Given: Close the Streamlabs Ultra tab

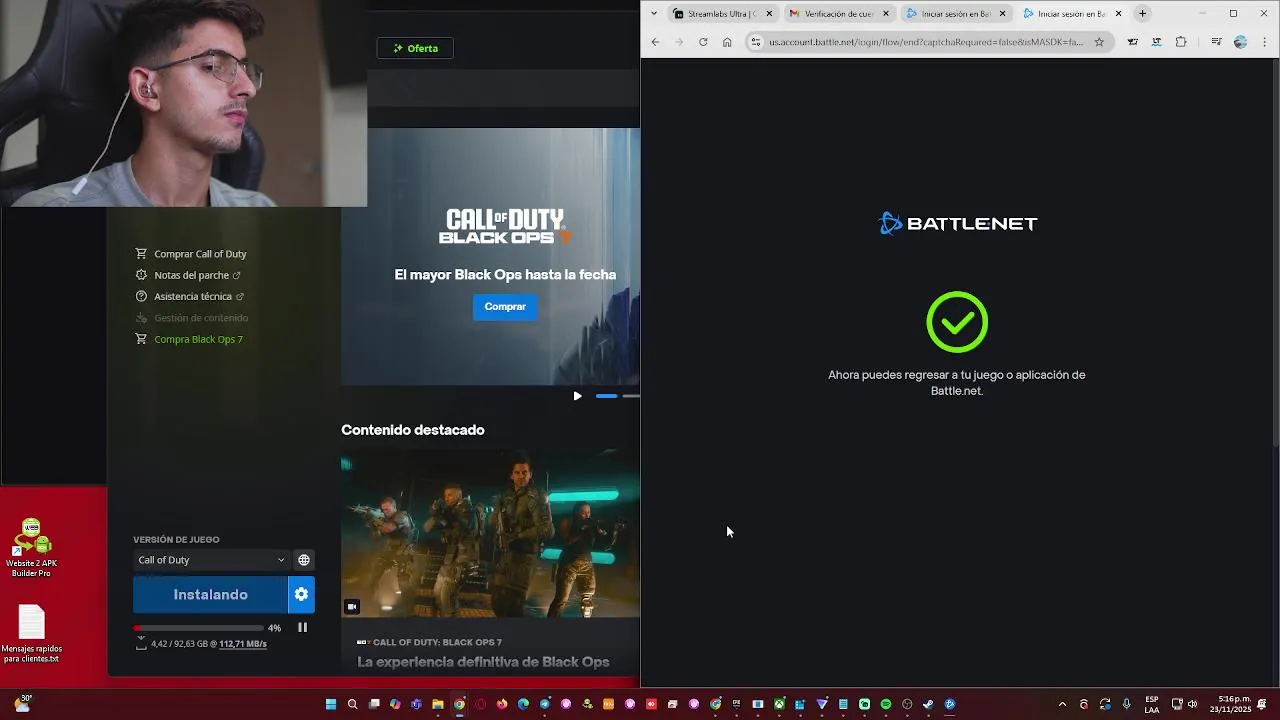Looking at the screenshot, I should click(769, 14).
